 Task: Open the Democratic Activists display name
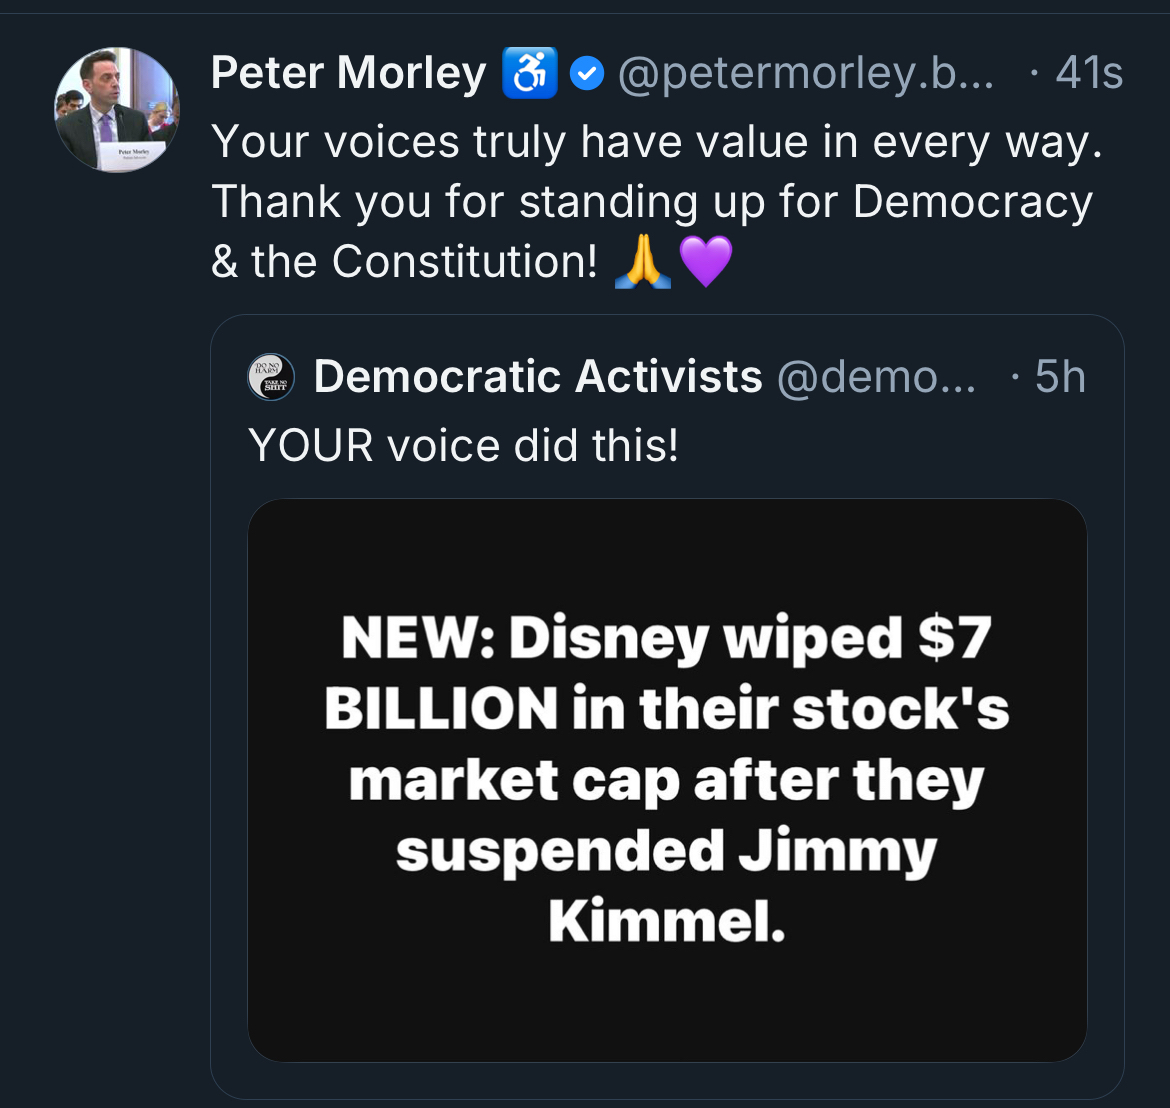538,377
